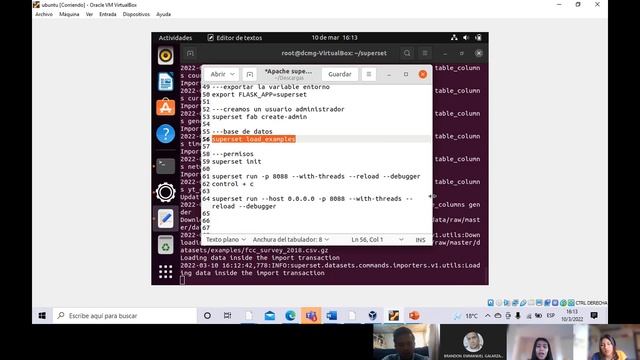Open Anchura del tabulador dropdown
This screenshot has height=360, width=640.
click(291, 240)
